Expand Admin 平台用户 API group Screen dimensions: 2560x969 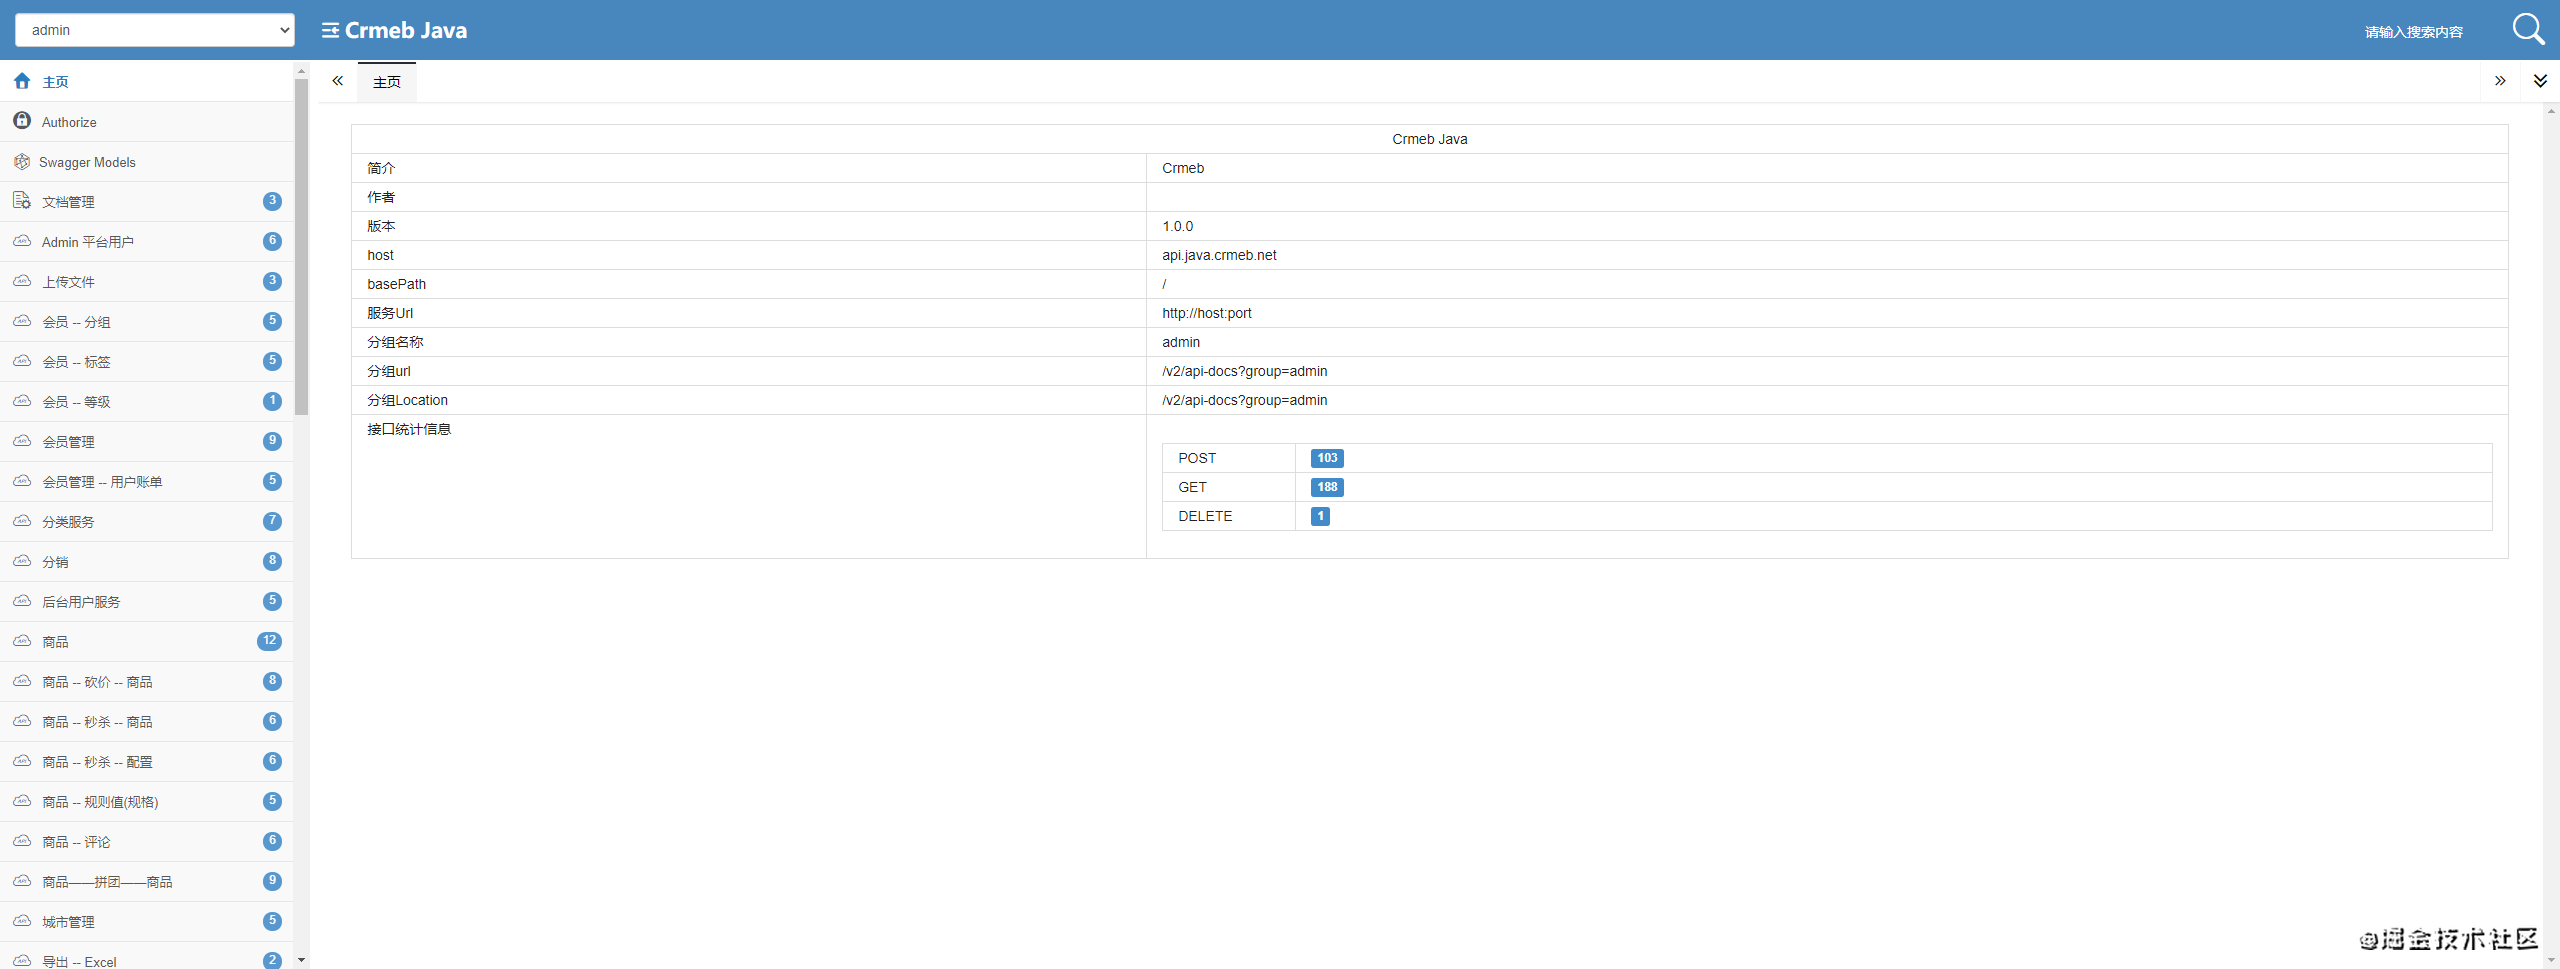(147, 242)
